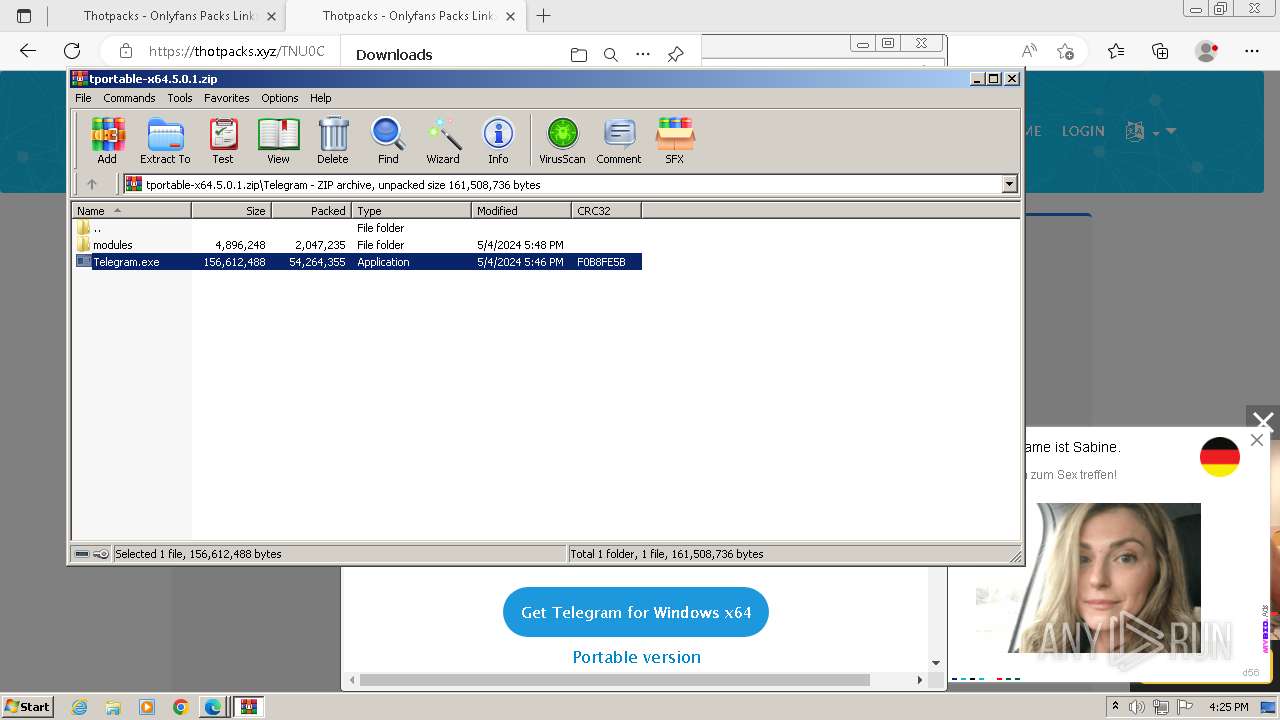Open the File menu

coord(83,98)
